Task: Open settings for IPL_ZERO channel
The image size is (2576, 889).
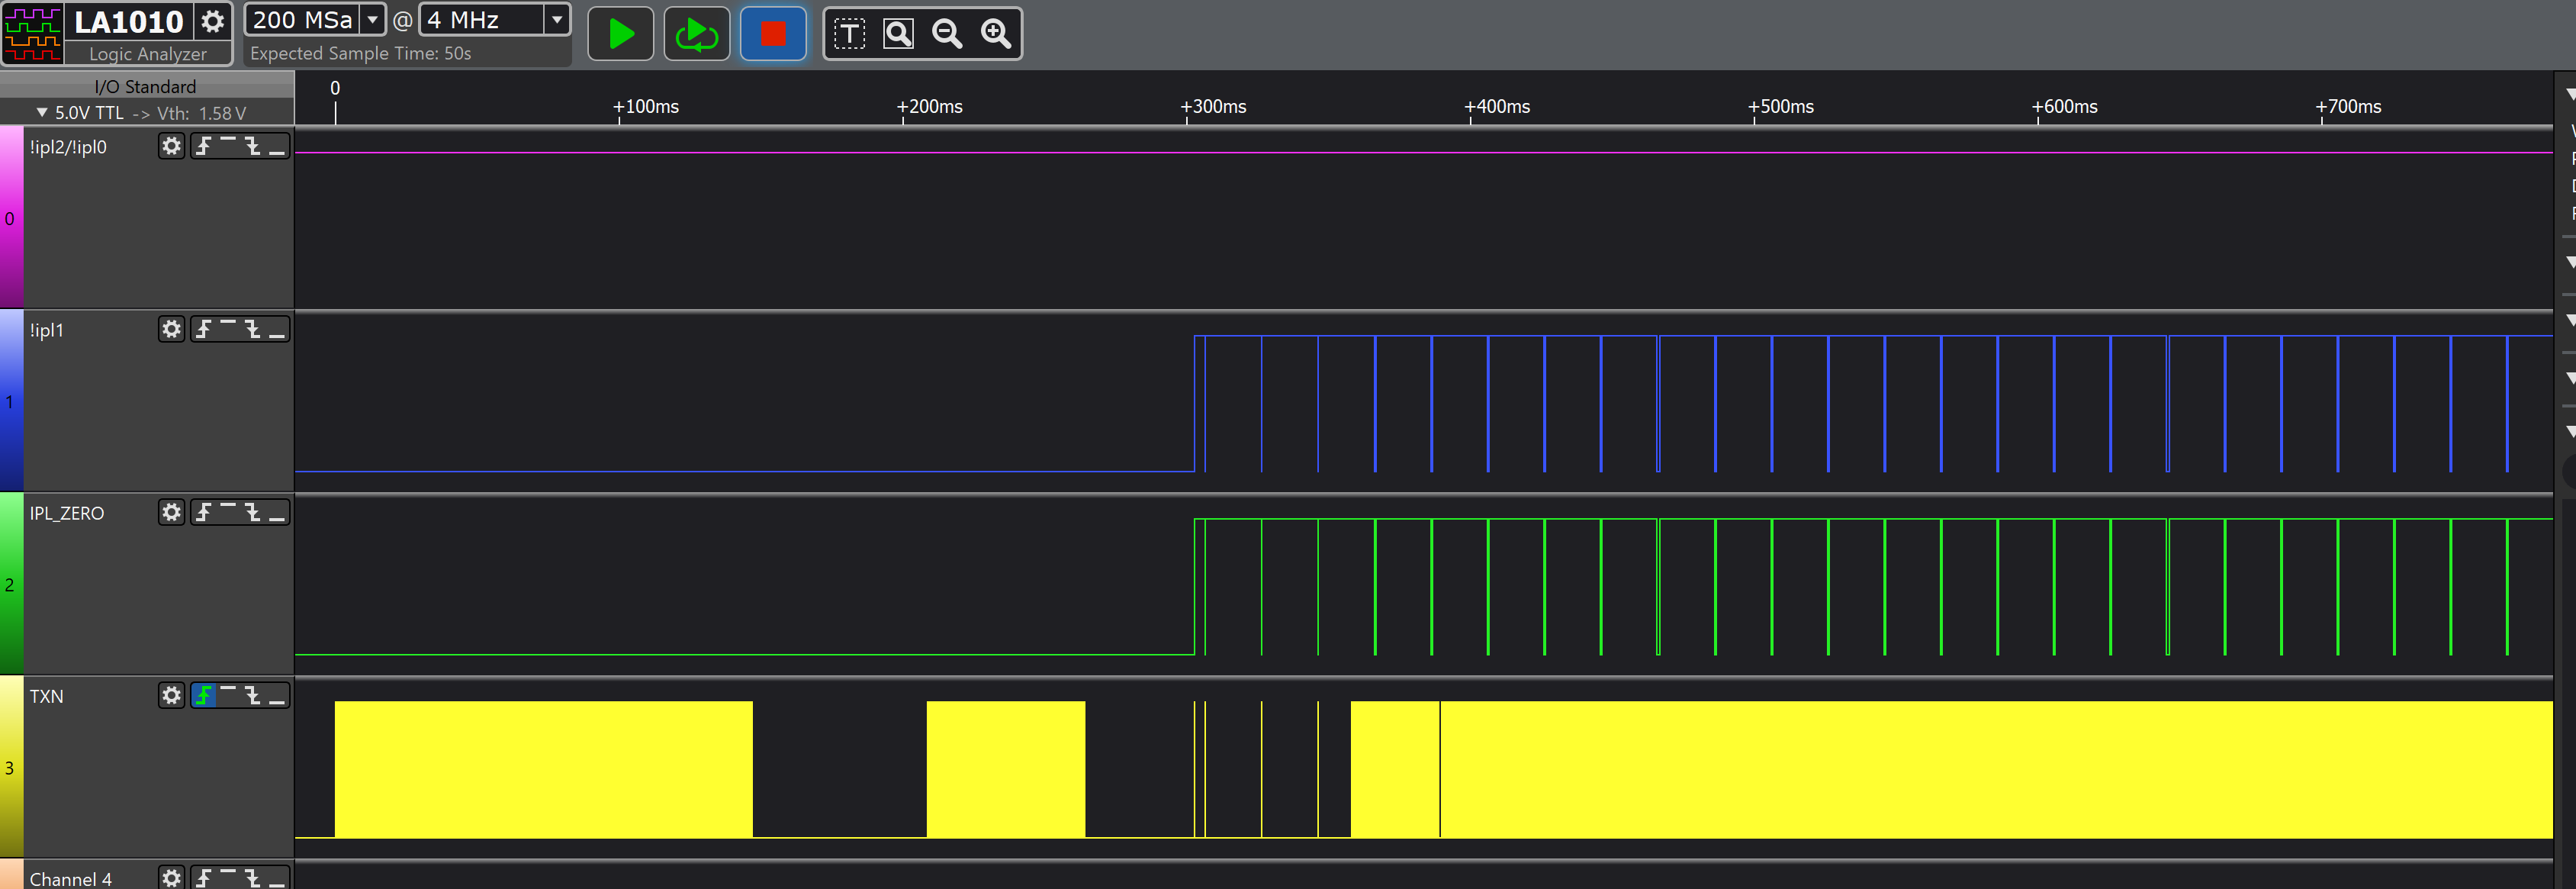Action: click(172, 512)
